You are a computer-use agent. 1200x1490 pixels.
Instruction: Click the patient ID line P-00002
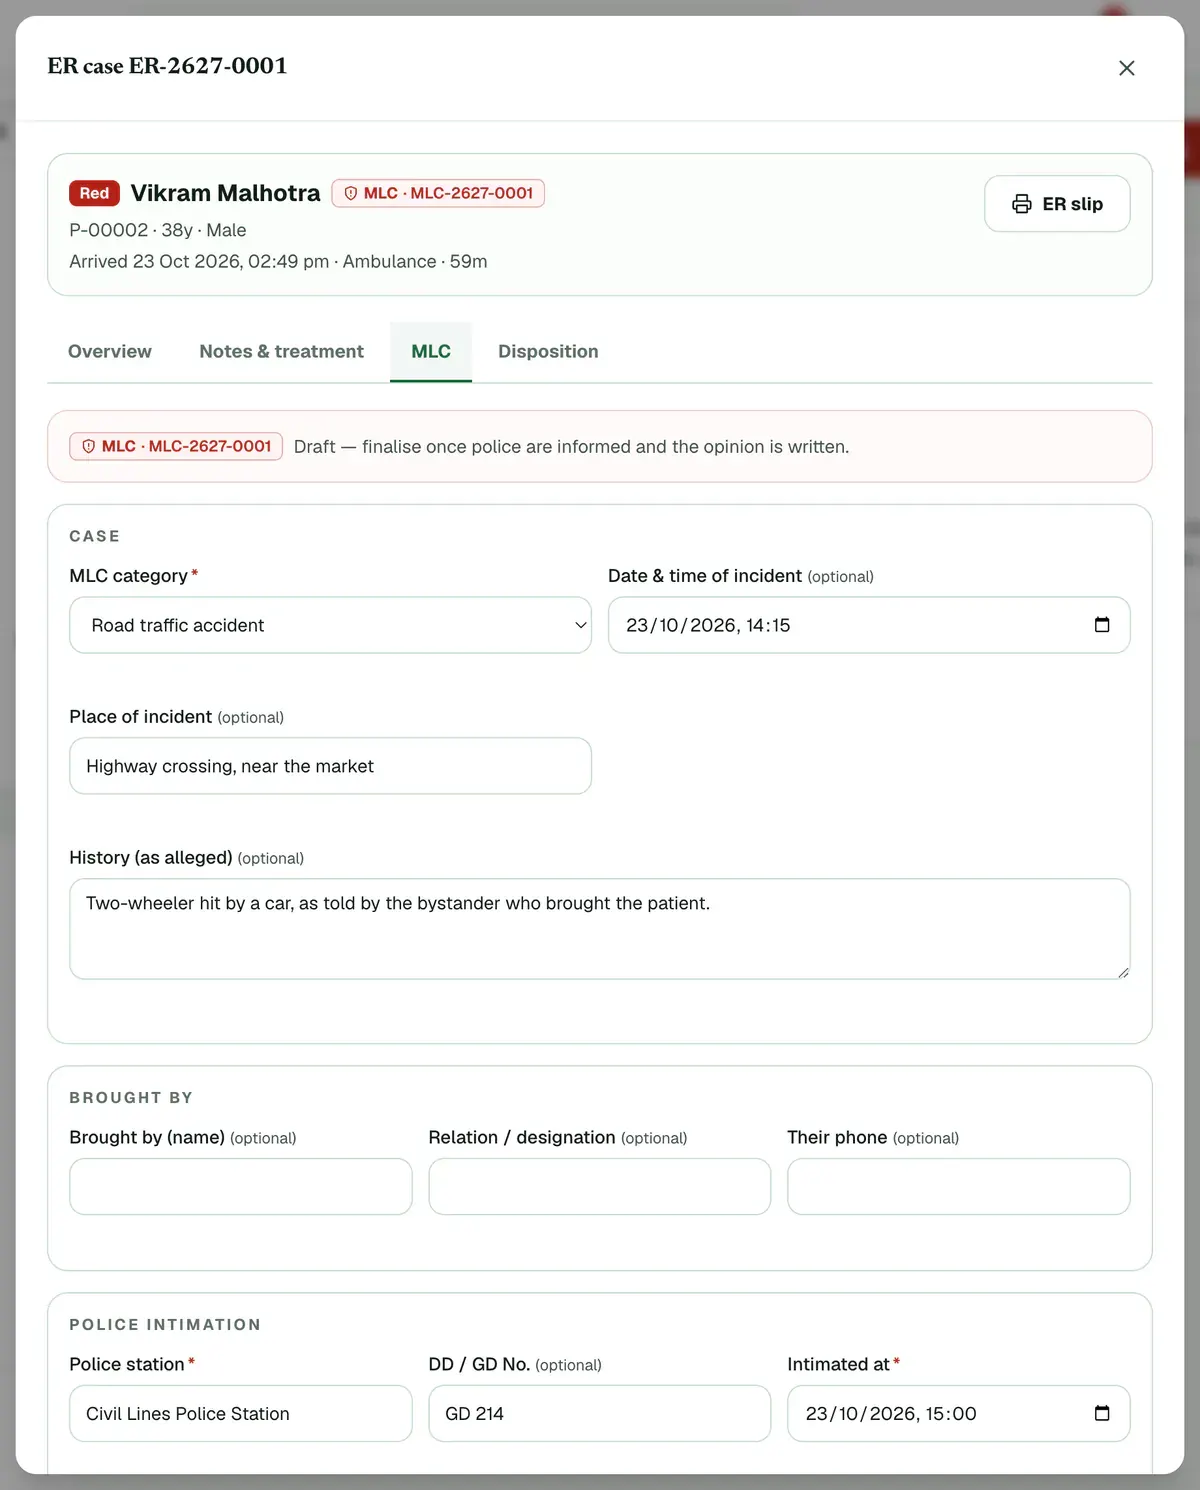click(x=158, y=230)
